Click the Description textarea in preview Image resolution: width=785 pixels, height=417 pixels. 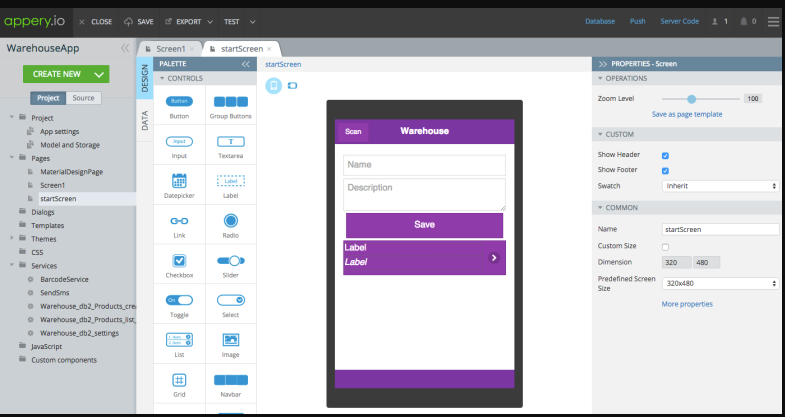(424, 194)
